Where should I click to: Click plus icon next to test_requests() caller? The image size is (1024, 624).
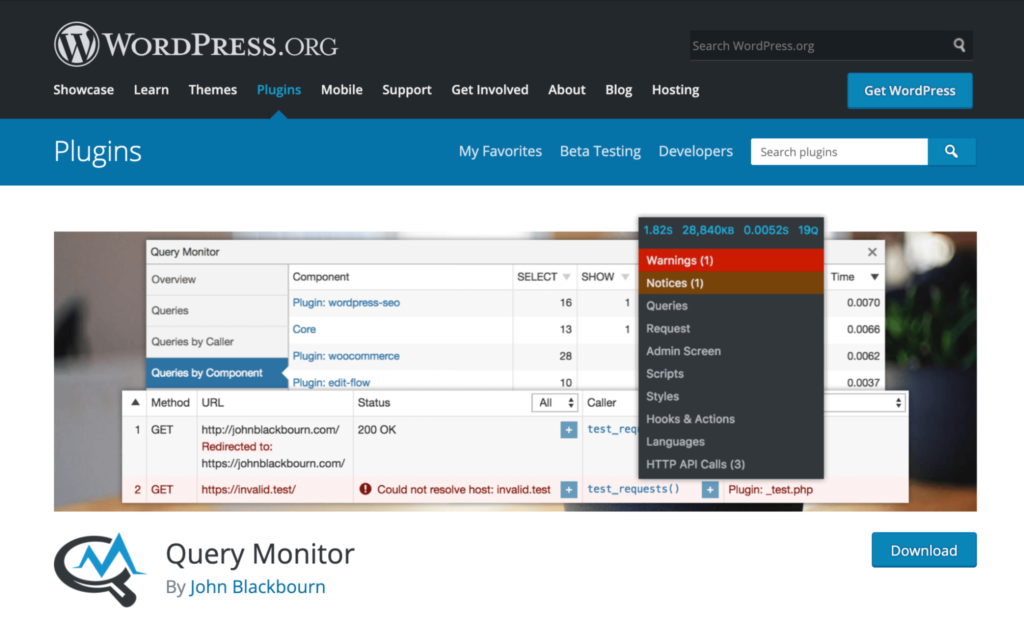[x=710, y=490]
